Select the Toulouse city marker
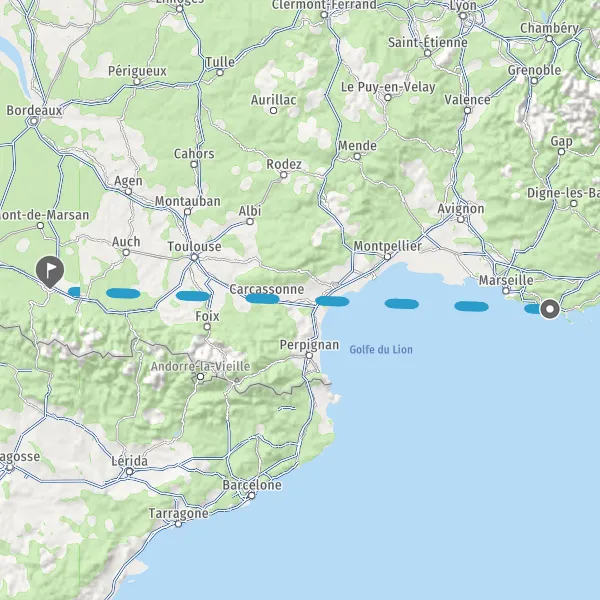 [x=194, y=258]
